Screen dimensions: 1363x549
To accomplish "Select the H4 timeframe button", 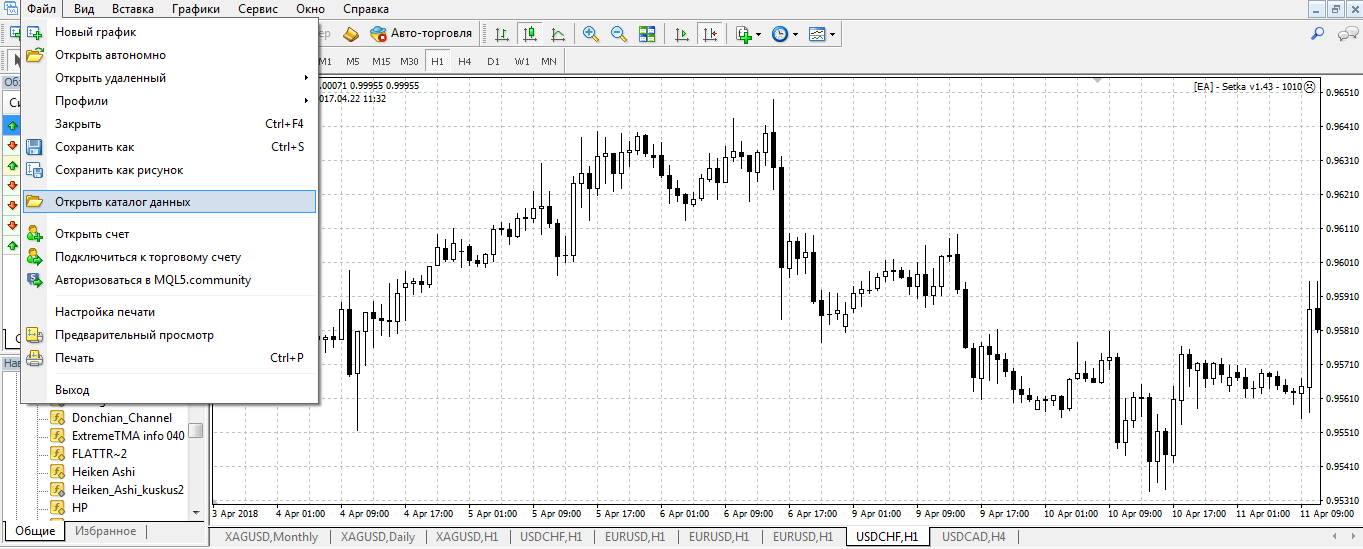I will coord(465,61).
